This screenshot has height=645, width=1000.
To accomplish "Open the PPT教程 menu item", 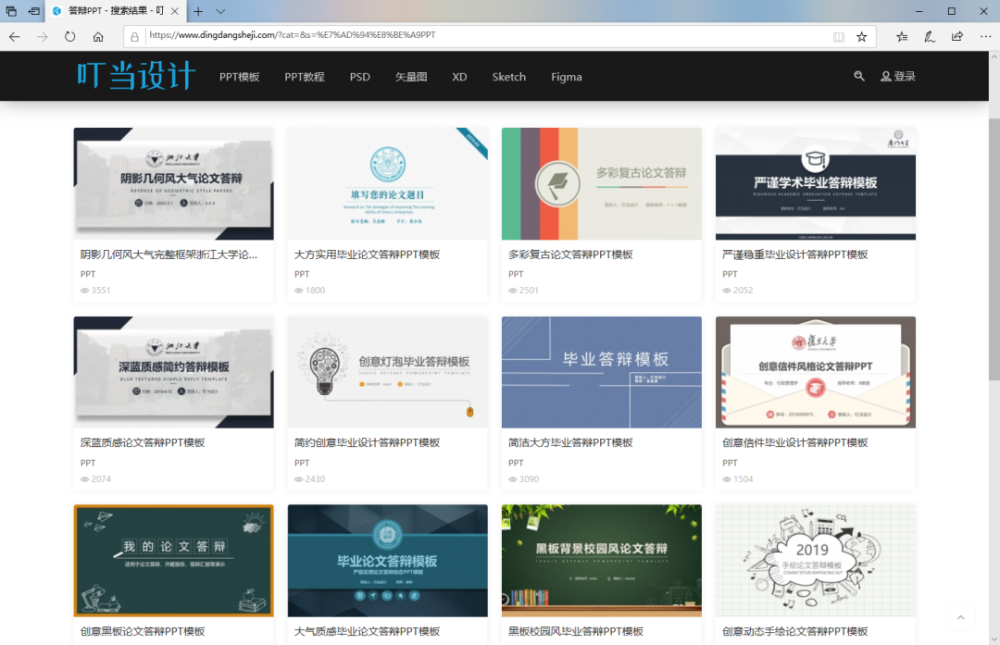I will click(304, 77).
